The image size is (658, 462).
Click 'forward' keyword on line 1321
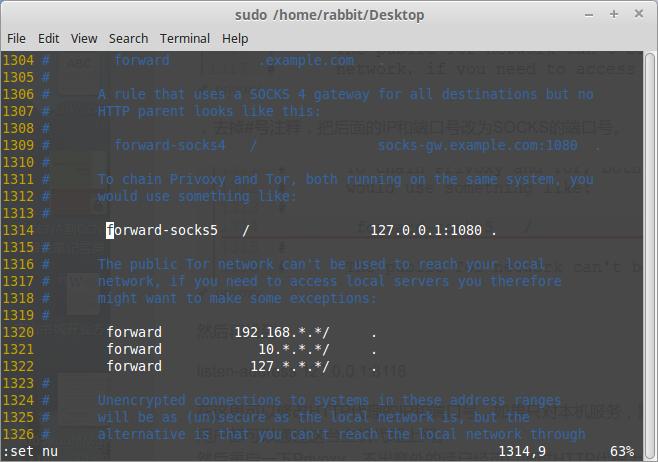[x=134, y=349]
